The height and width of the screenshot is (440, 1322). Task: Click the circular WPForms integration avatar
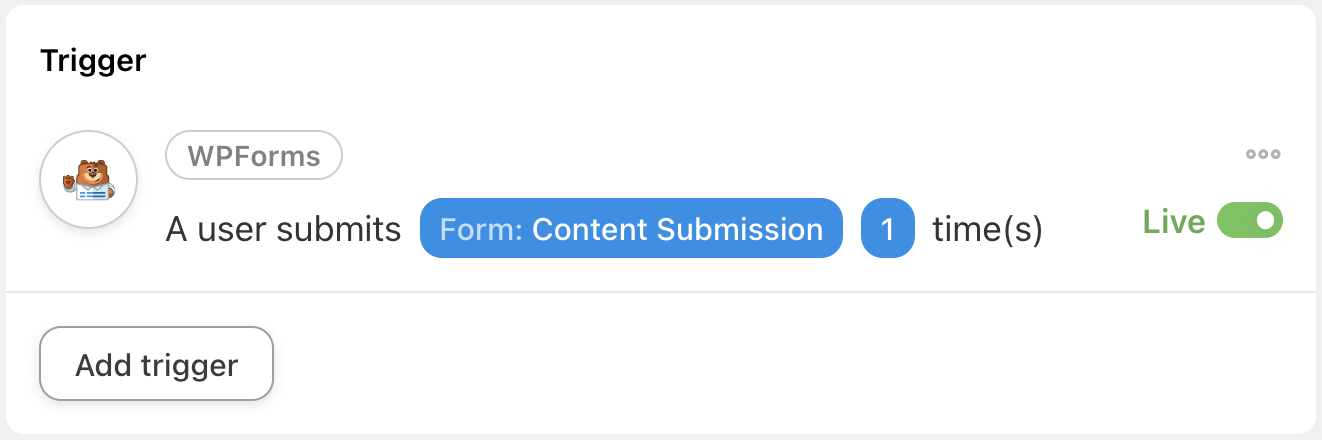coord(88,180)
